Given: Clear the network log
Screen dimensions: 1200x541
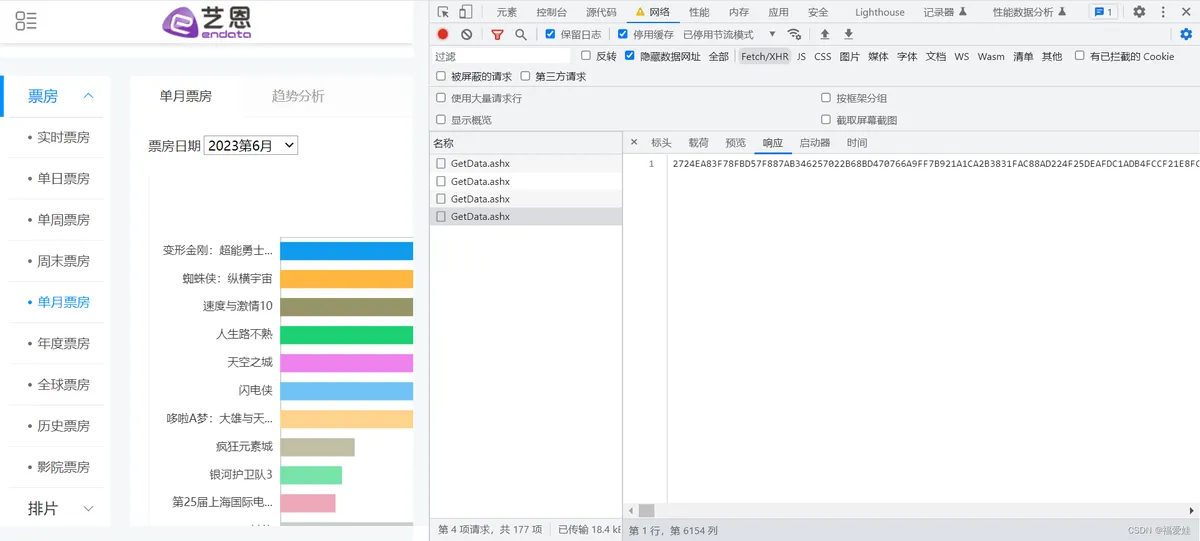Looking at the screenshot, I should tap(466, 34).
